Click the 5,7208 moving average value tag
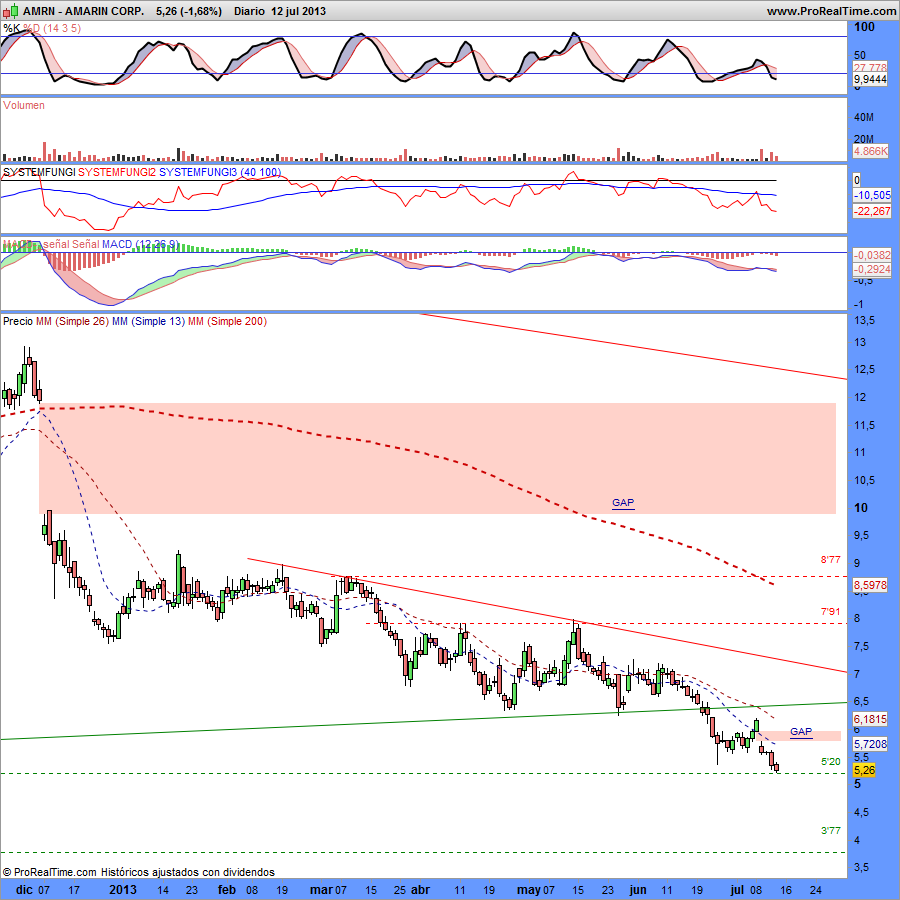 (x=870, y=744)
